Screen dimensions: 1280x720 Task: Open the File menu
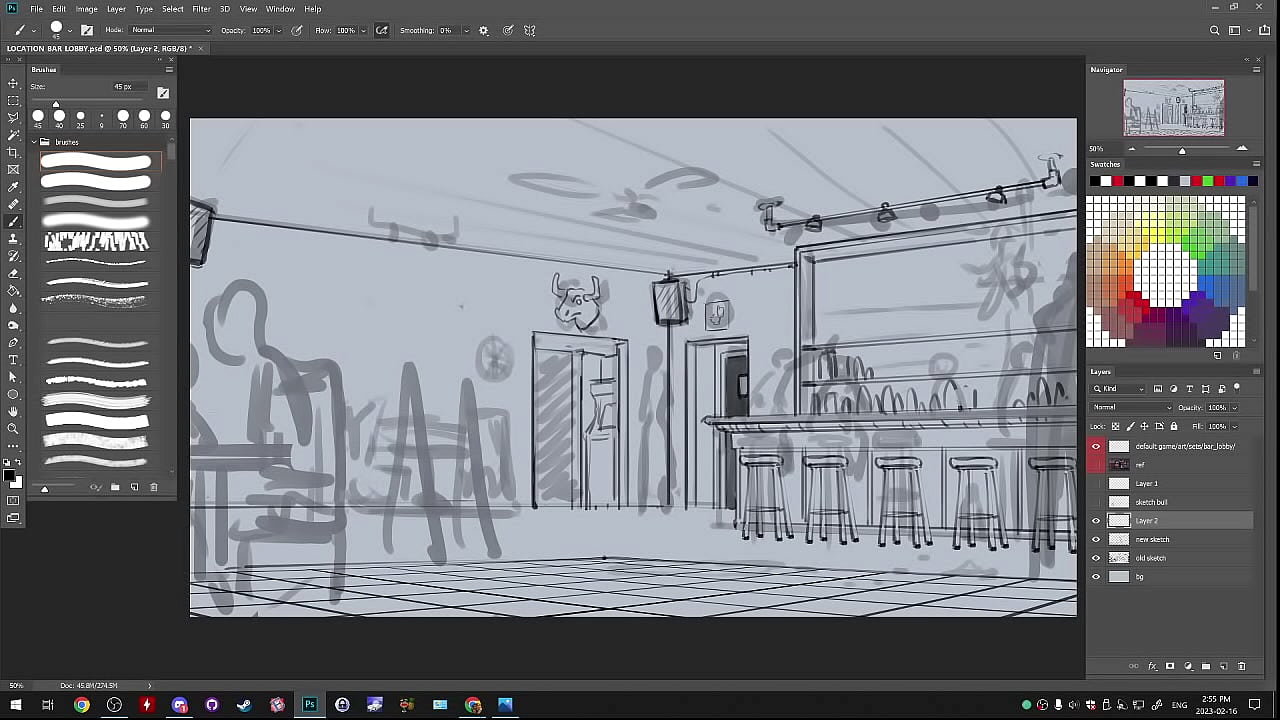(x=36, y=9)
